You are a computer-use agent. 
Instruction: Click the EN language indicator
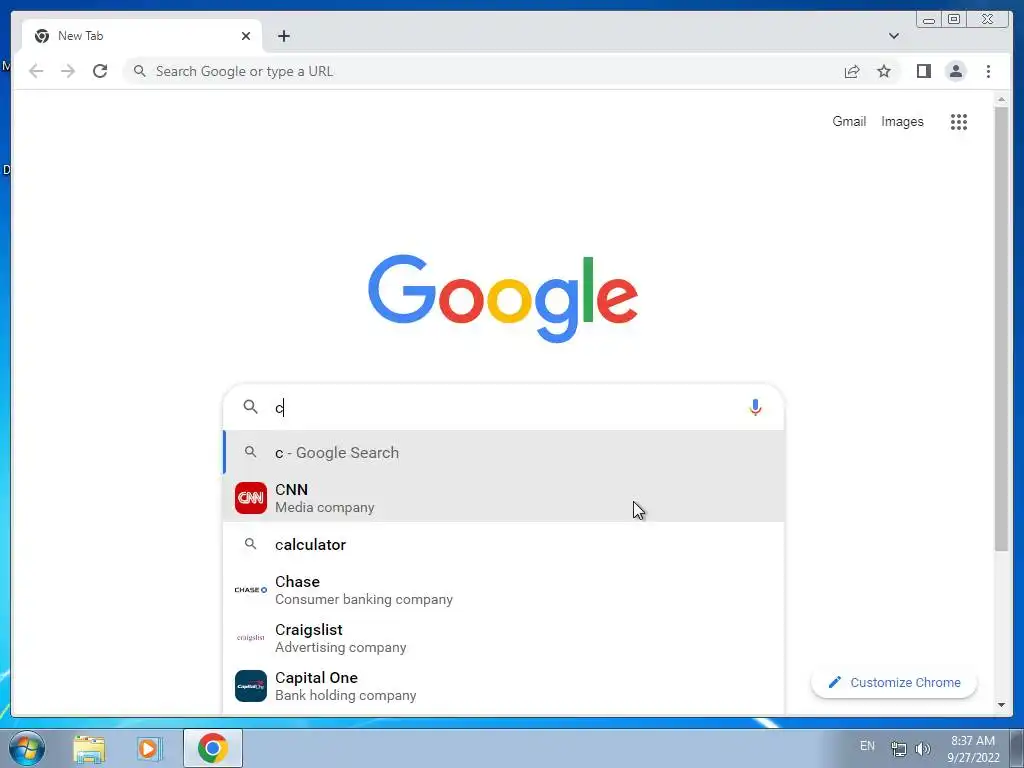[867, 746]
